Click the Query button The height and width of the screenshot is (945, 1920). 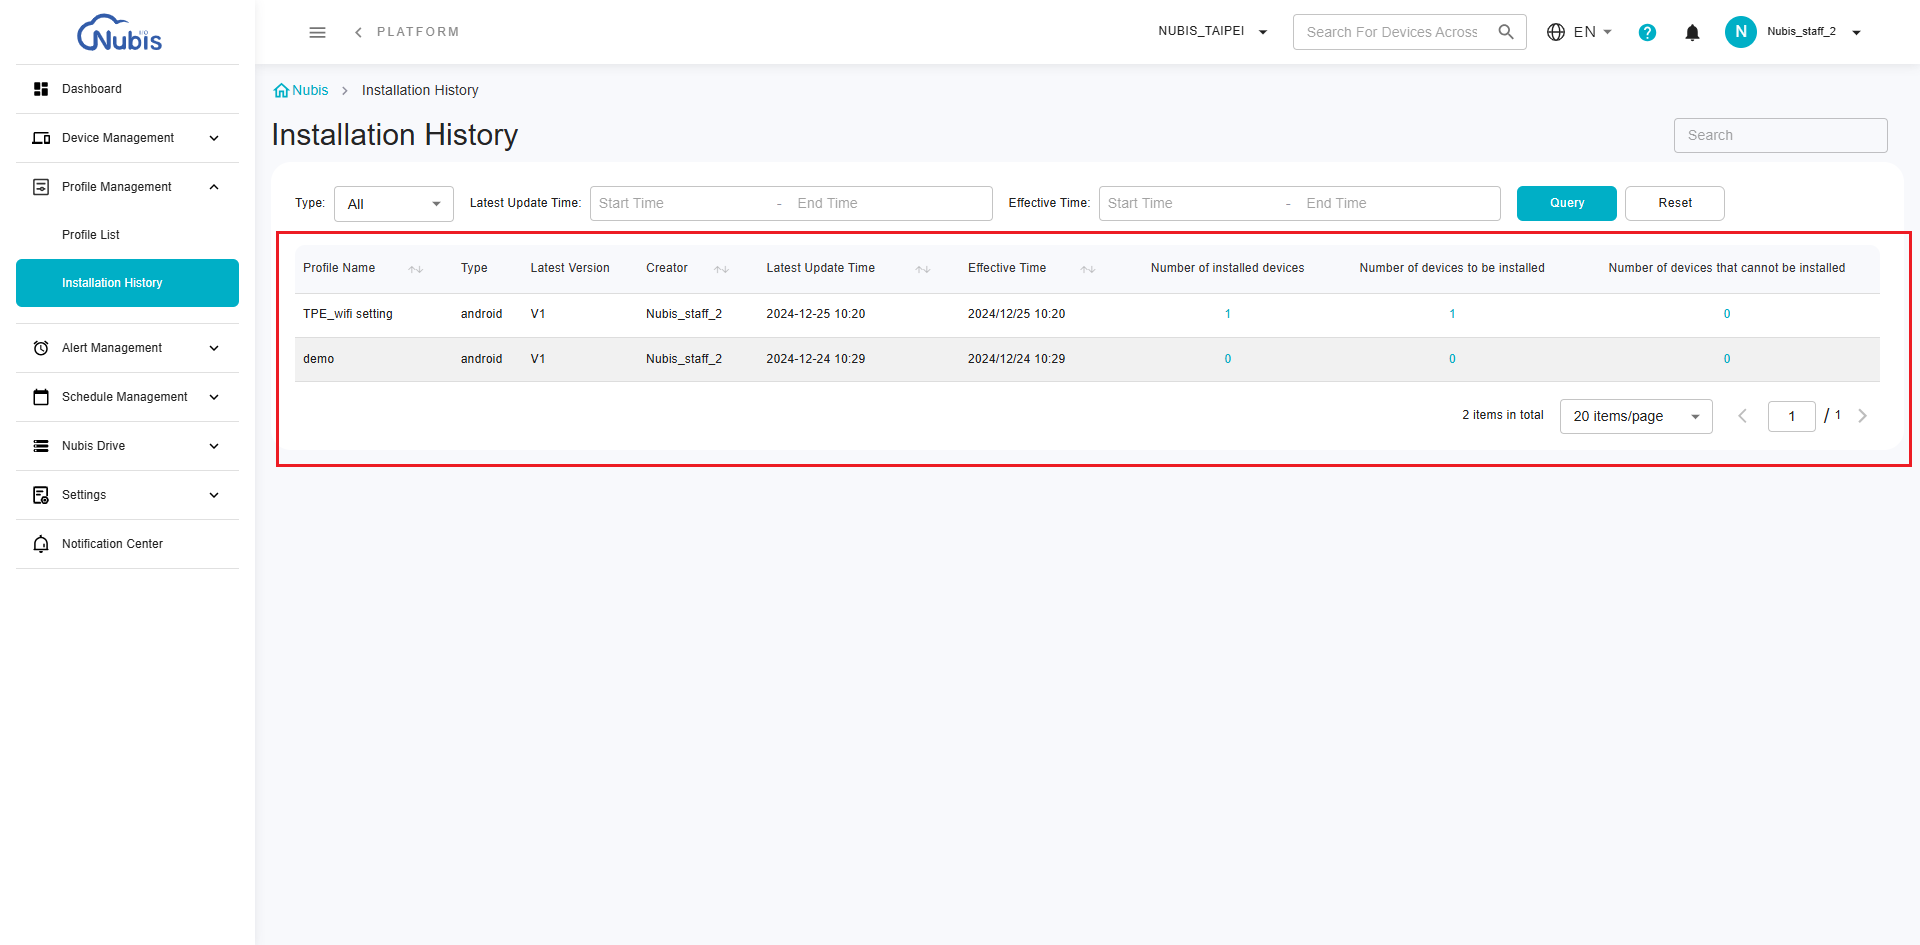[x=1567, y=203]
